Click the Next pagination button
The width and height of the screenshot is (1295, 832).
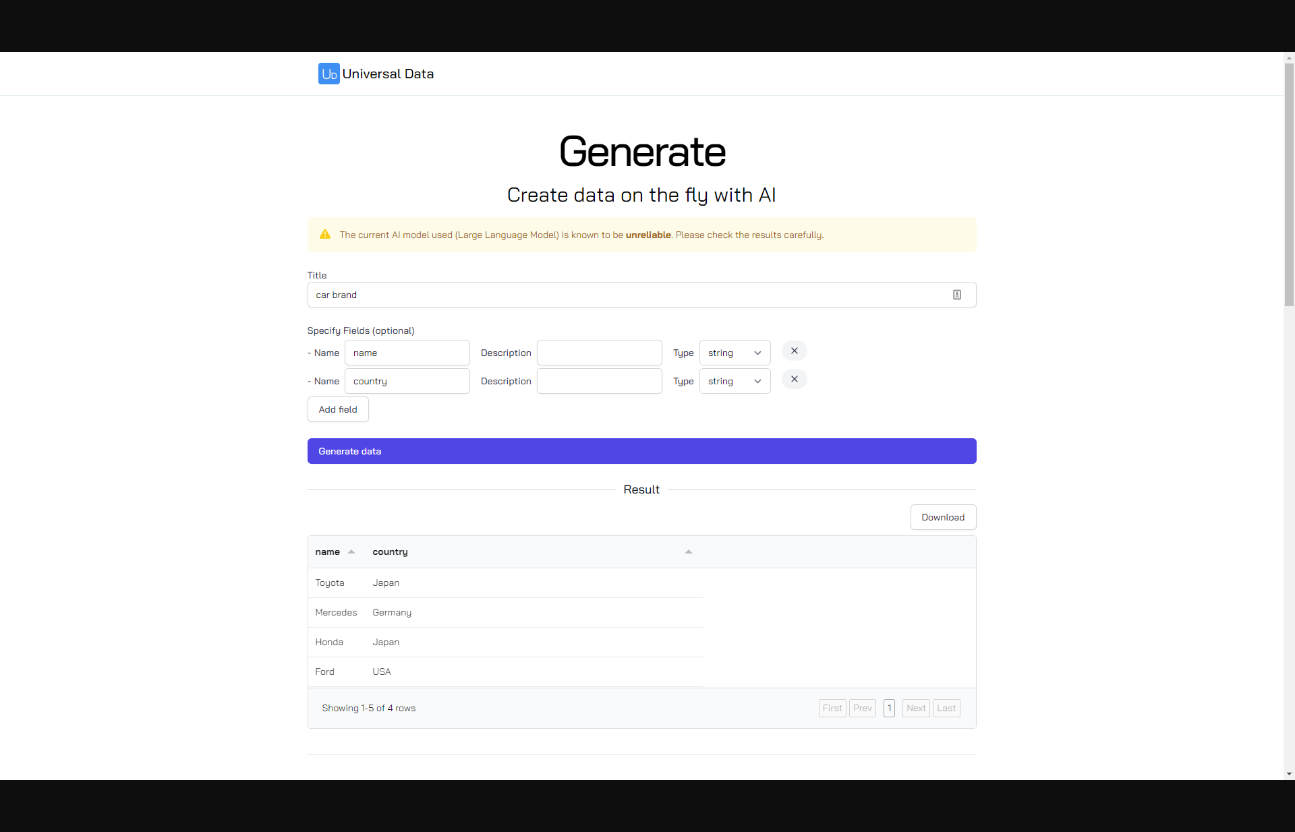point(915,708)
